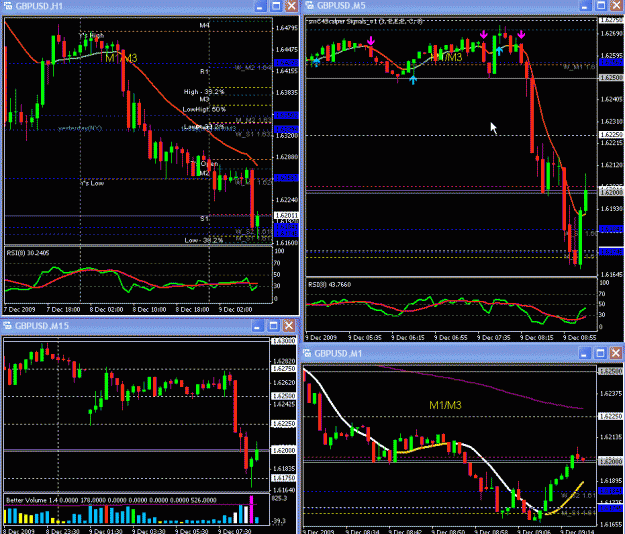Image resolution: width=625 pixels, height=534 pixels.
Task: Click the High - 38.2% level label
Action: coord(204,92)
